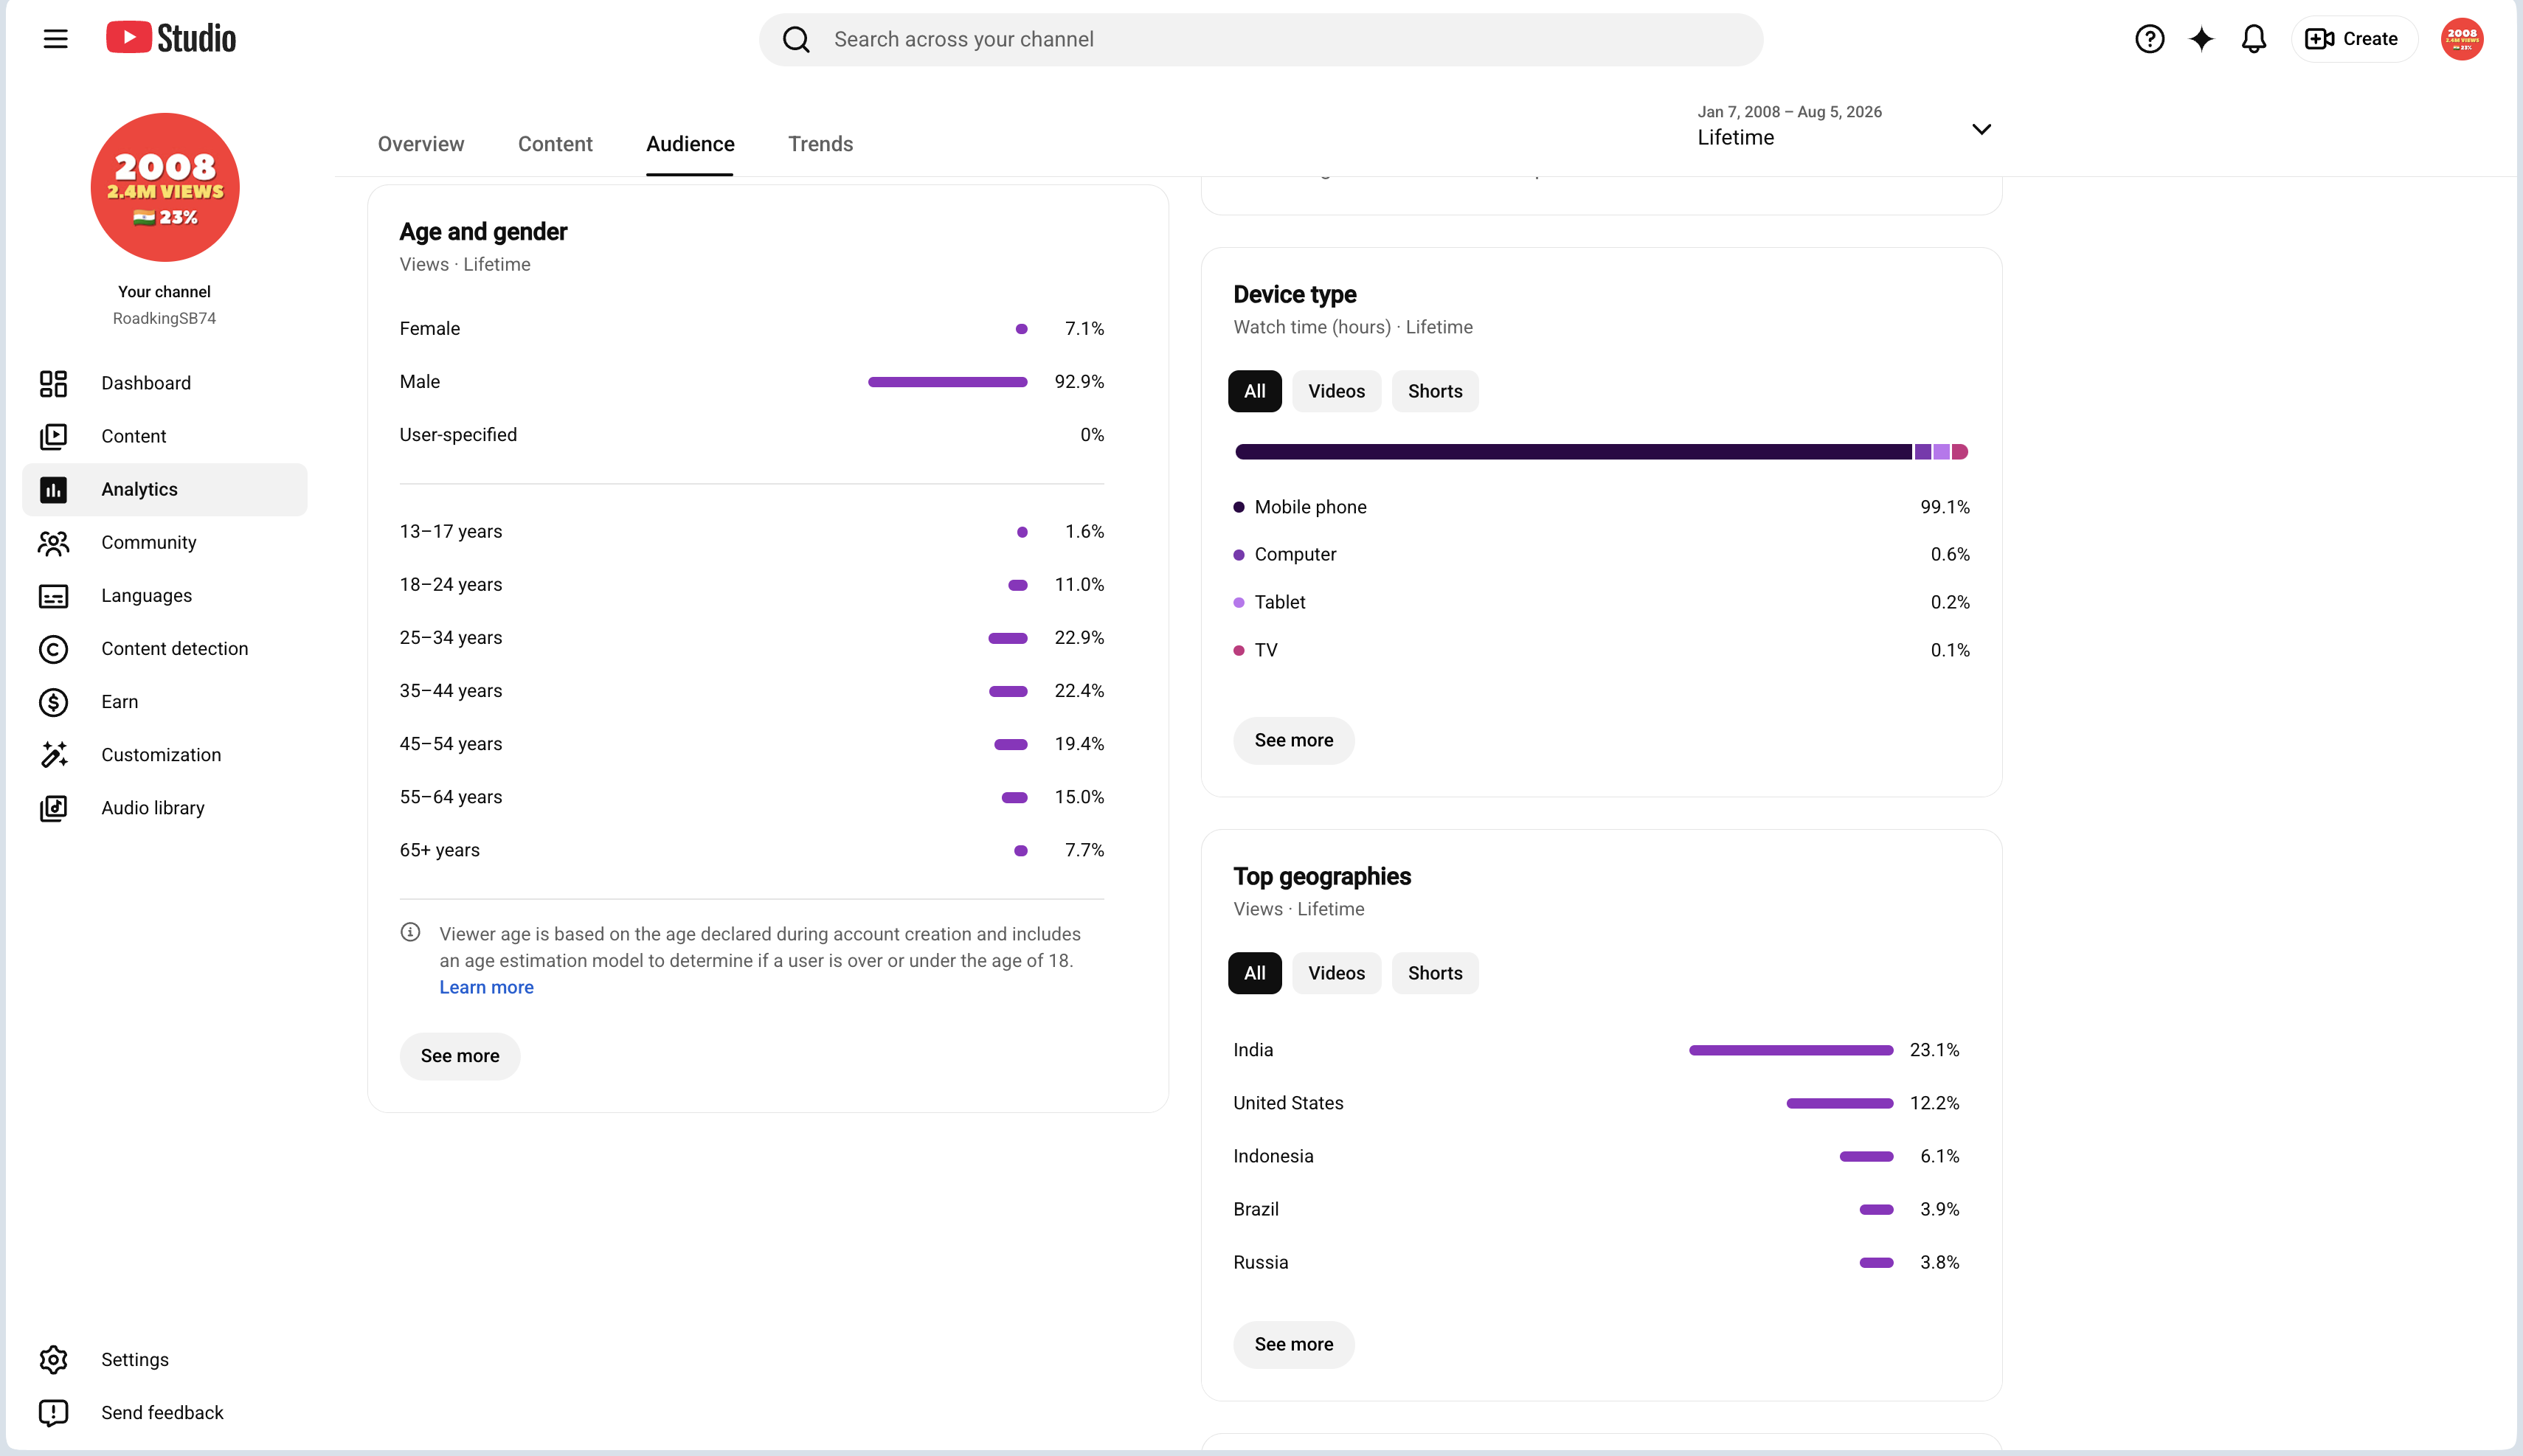Viewport: 2523px width, 1456px height.
Task: Click the Device type card heading
Action: coord(1294,294)
